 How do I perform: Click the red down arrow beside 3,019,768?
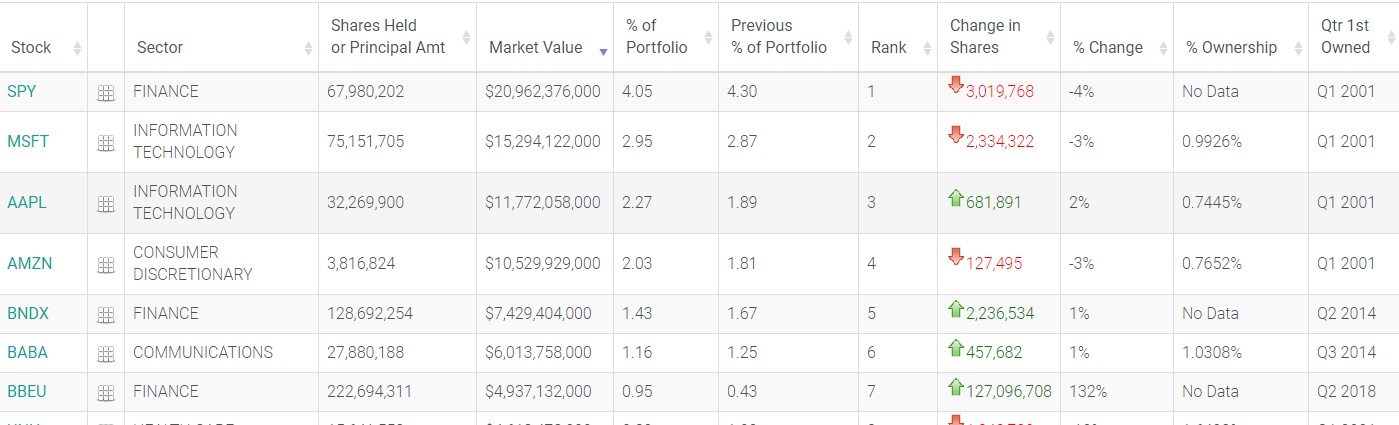955,86
